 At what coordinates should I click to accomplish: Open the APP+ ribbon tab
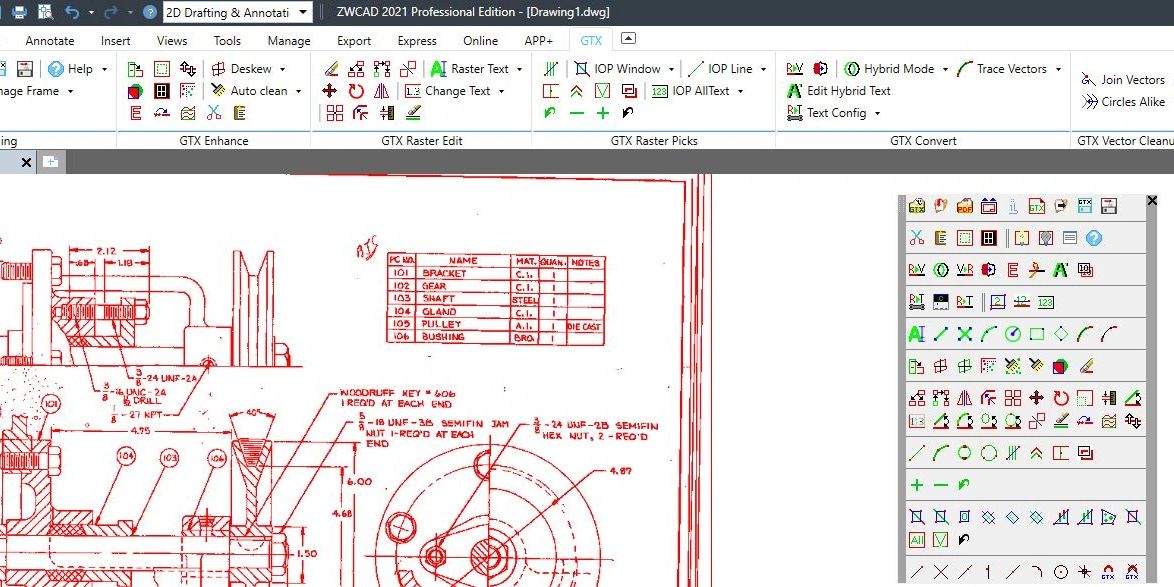click(x=538, y=40)
